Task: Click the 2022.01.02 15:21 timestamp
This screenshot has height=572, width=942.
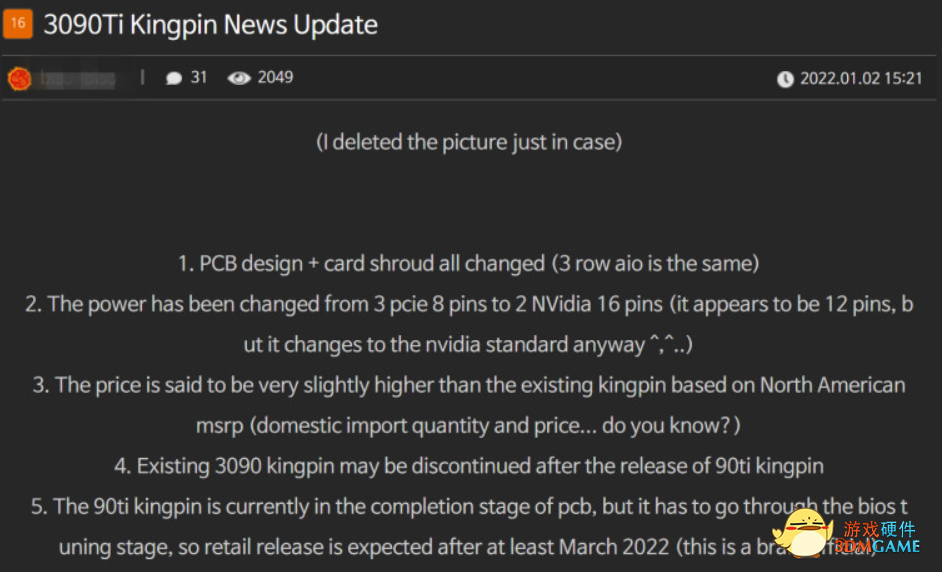Action: (x=861, y=79)
